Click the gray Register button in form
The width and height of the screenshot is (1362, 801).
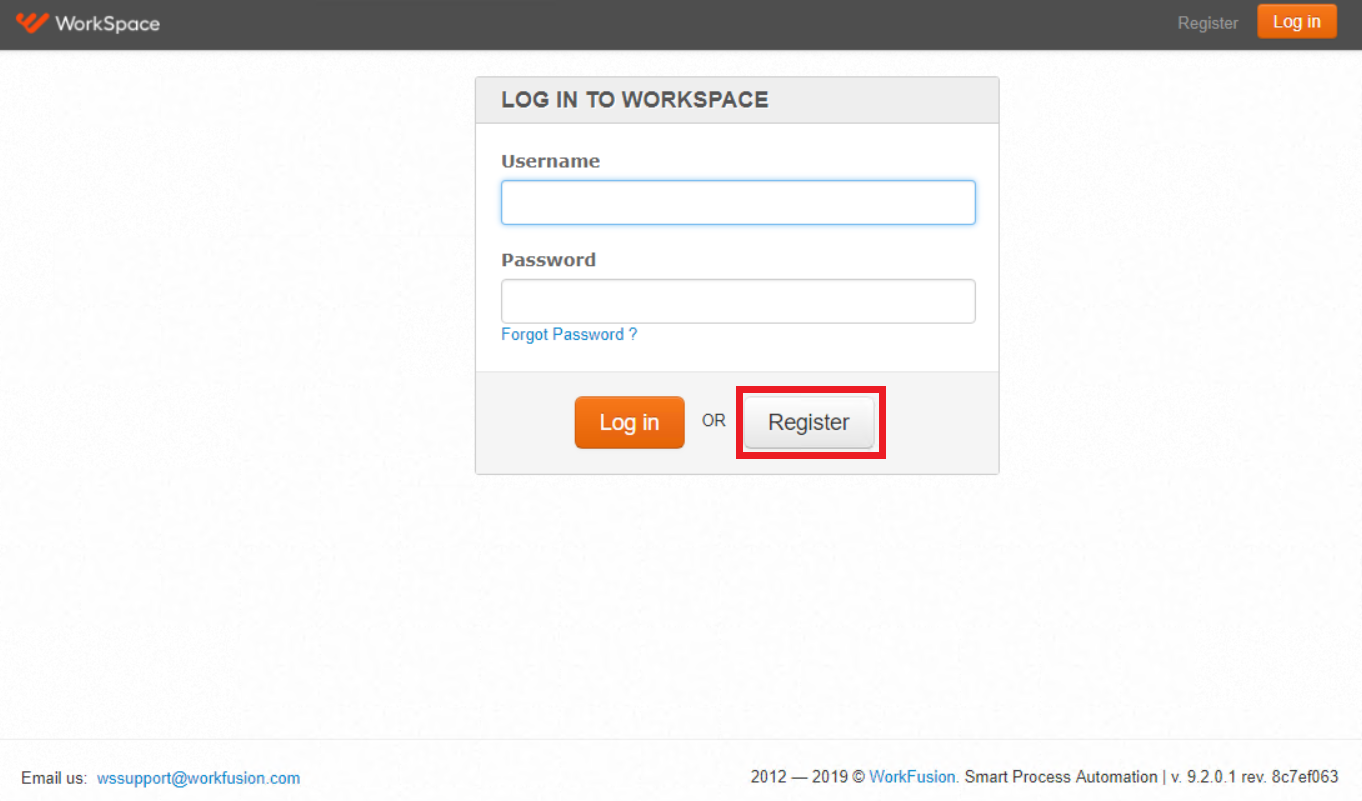809,422
